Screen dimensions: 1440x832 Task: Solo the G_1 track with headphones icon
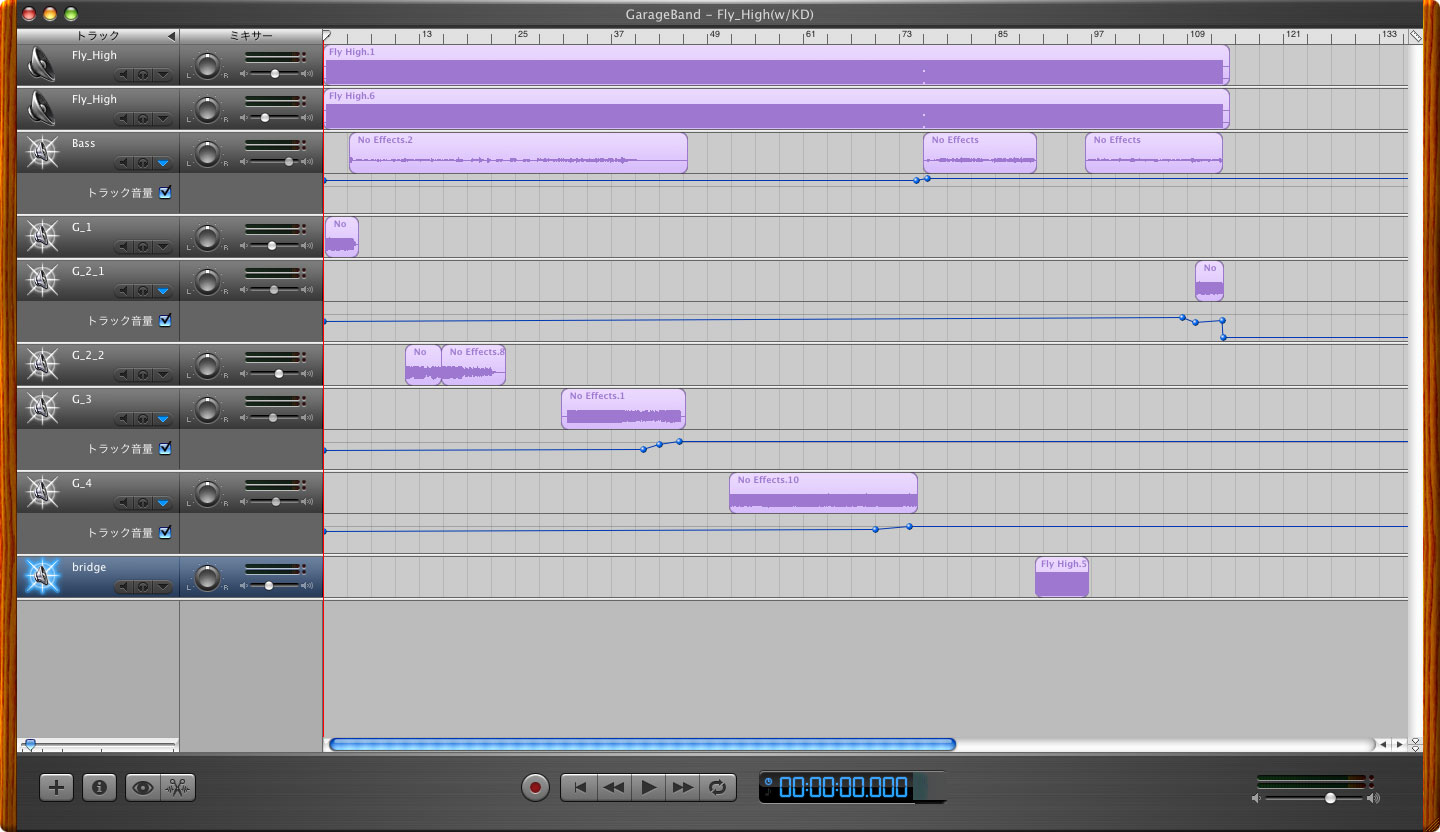143,247
